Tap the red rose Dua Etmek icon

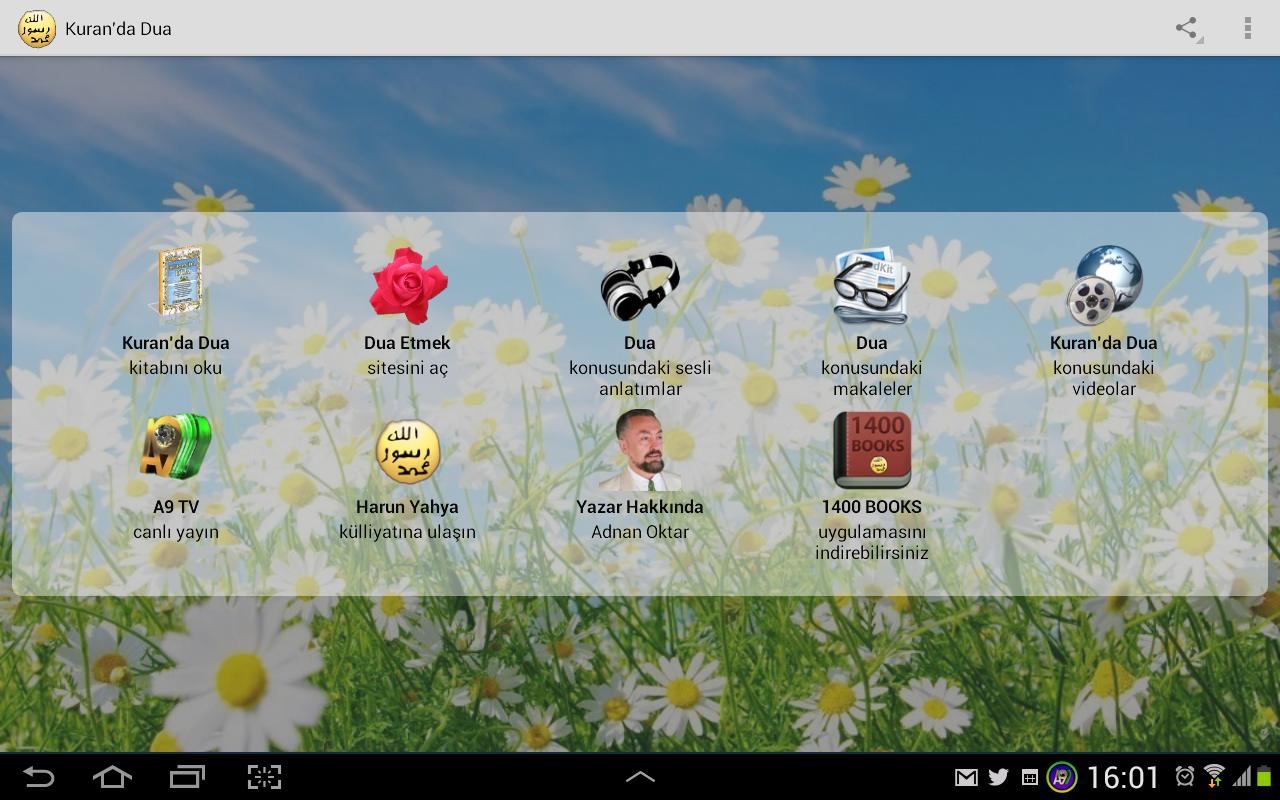[x=407, y=285]
